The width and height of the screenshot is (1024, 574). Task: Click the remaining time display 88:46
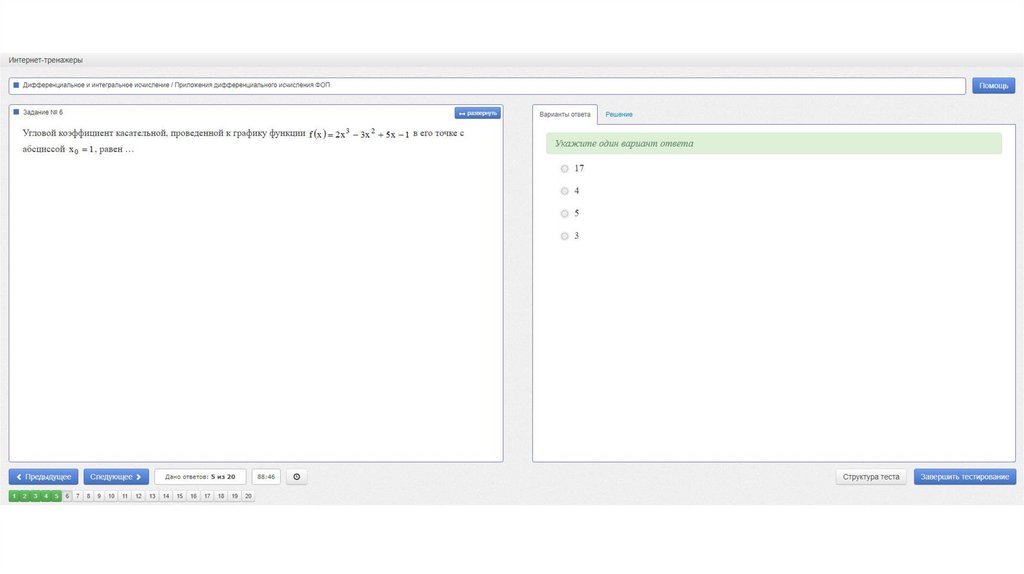[265, 477]
